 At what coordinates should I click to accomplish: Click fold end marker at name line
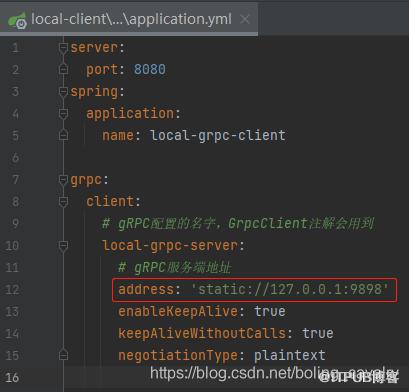63,136
